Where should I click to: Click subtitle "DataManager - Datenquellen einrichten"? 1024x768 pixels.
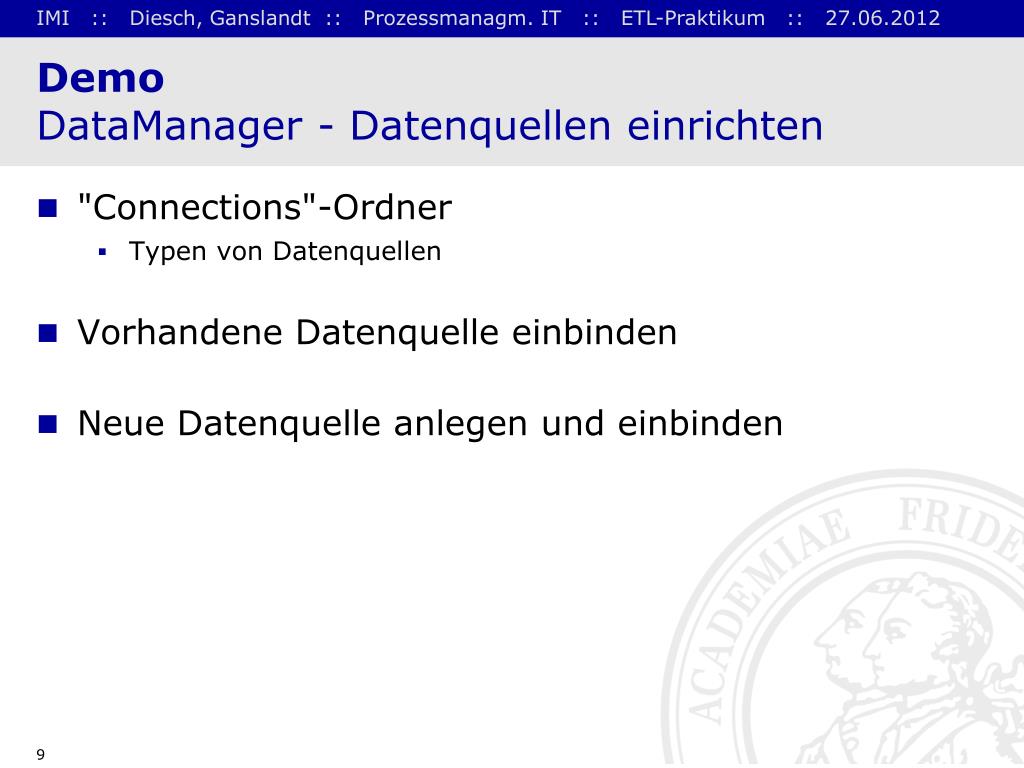tap(430, 126)
